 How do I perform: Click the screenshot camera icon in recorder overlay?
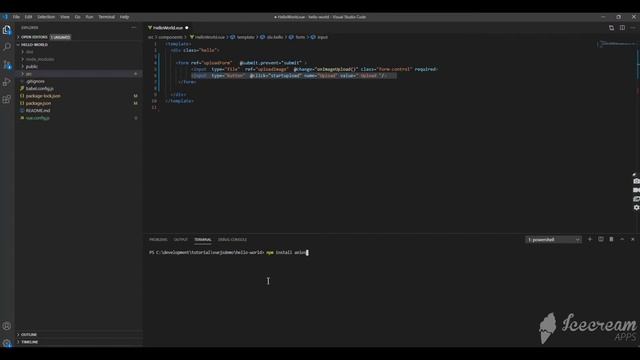(x=636, y=181)
